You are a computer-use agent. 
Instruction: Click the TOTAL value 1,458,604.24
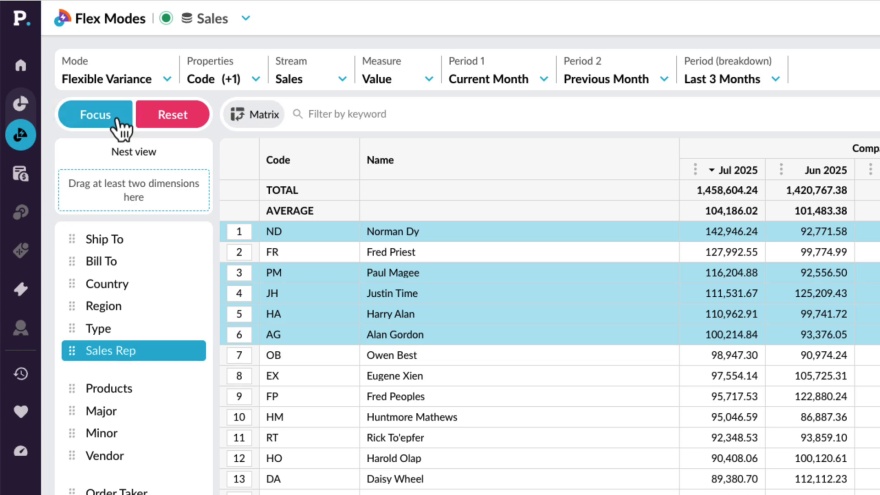tap(727, 190)
